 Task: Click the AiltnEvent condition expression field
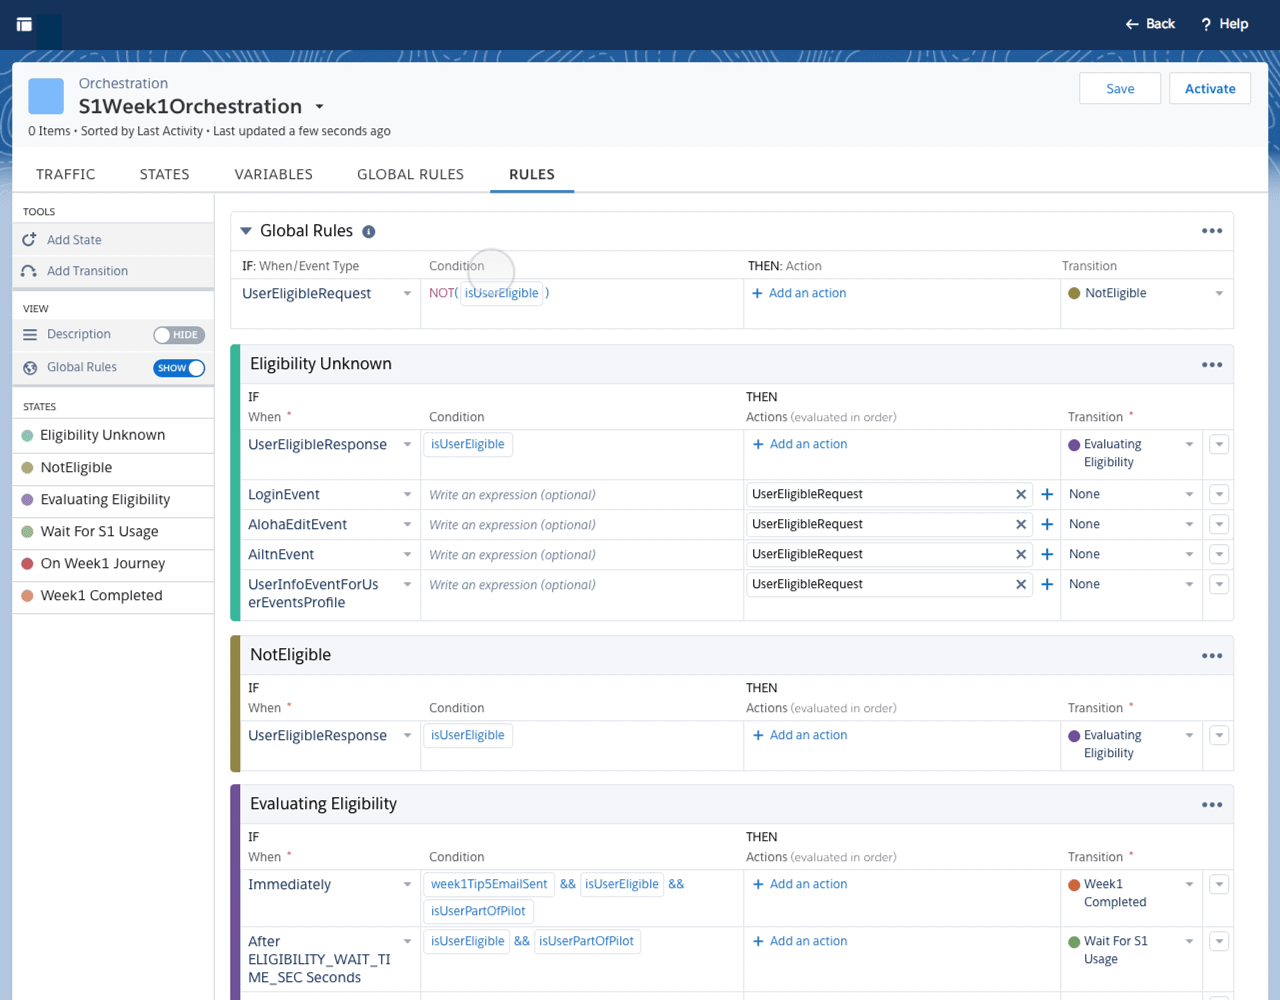point(581,555)
